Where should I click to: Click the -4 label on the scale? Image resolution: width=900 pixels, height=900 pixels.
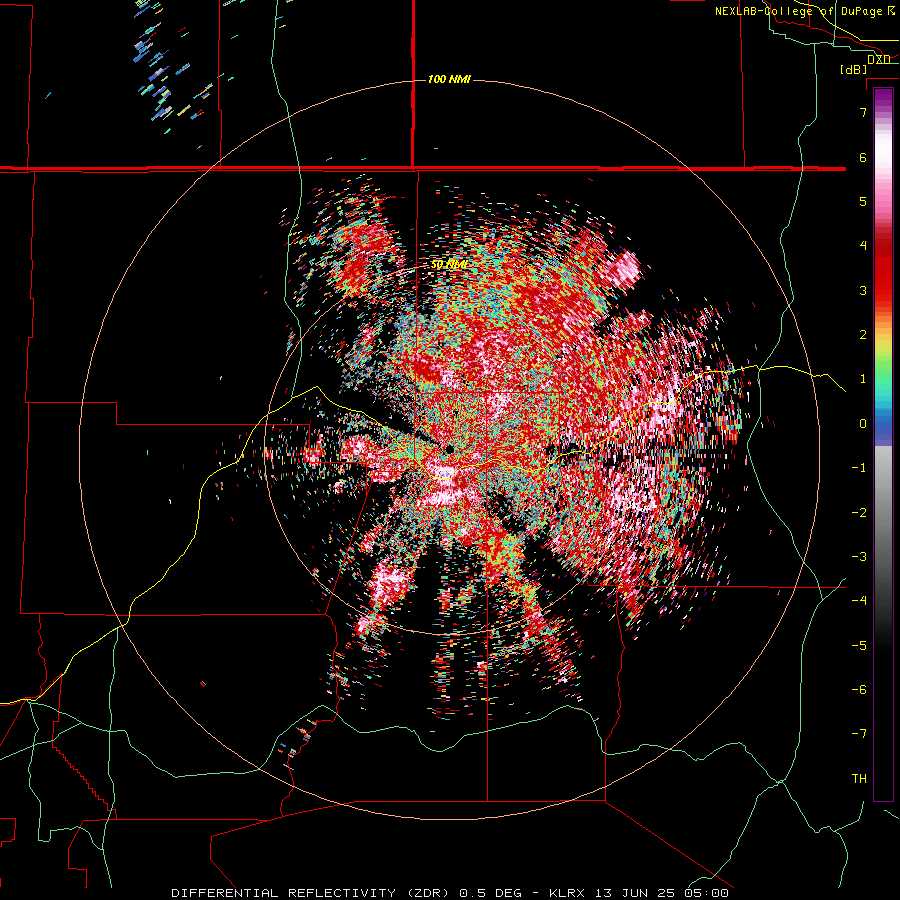(859, 601)
